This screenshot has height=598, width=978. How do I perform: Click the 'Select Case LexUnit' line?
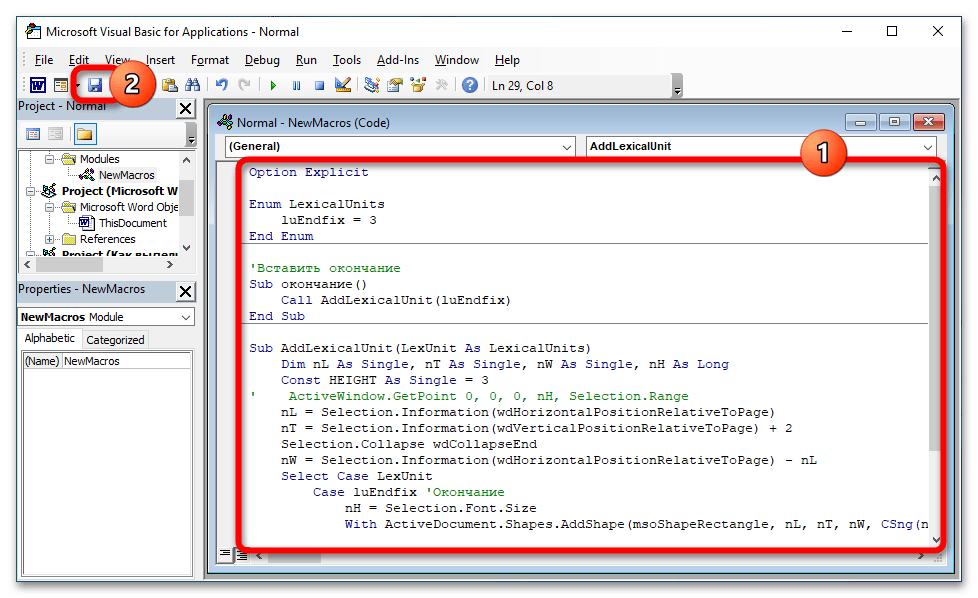[356, 476]
